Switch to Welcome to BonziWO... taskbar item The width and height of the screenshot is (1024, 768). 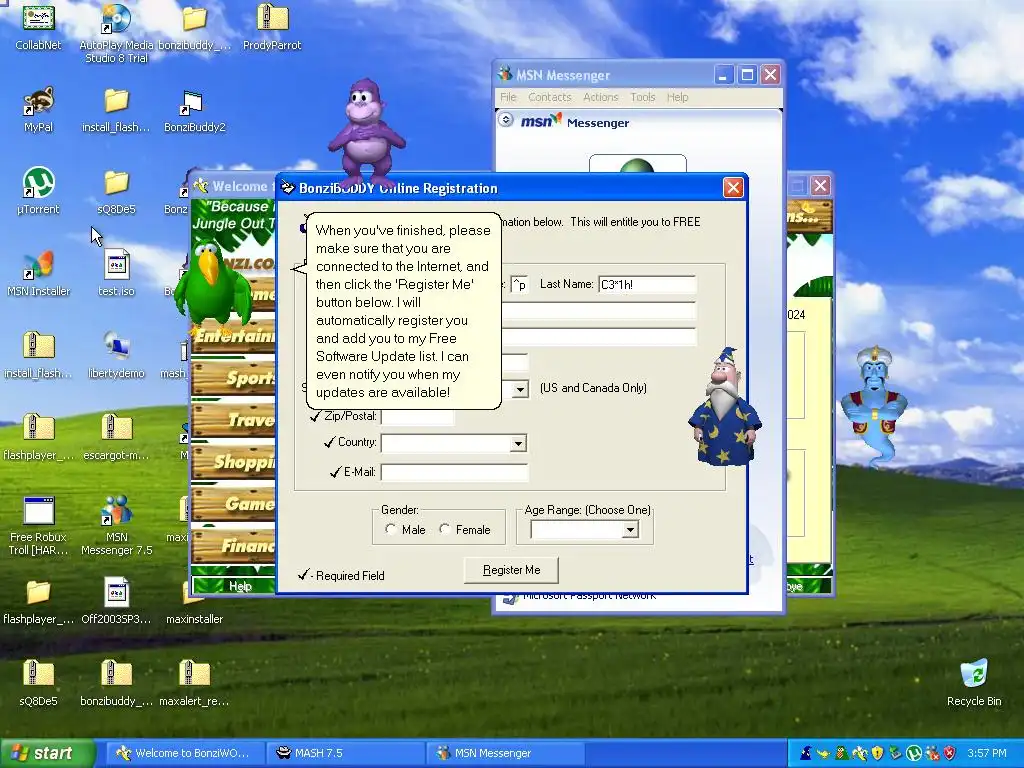click(184, 753)
